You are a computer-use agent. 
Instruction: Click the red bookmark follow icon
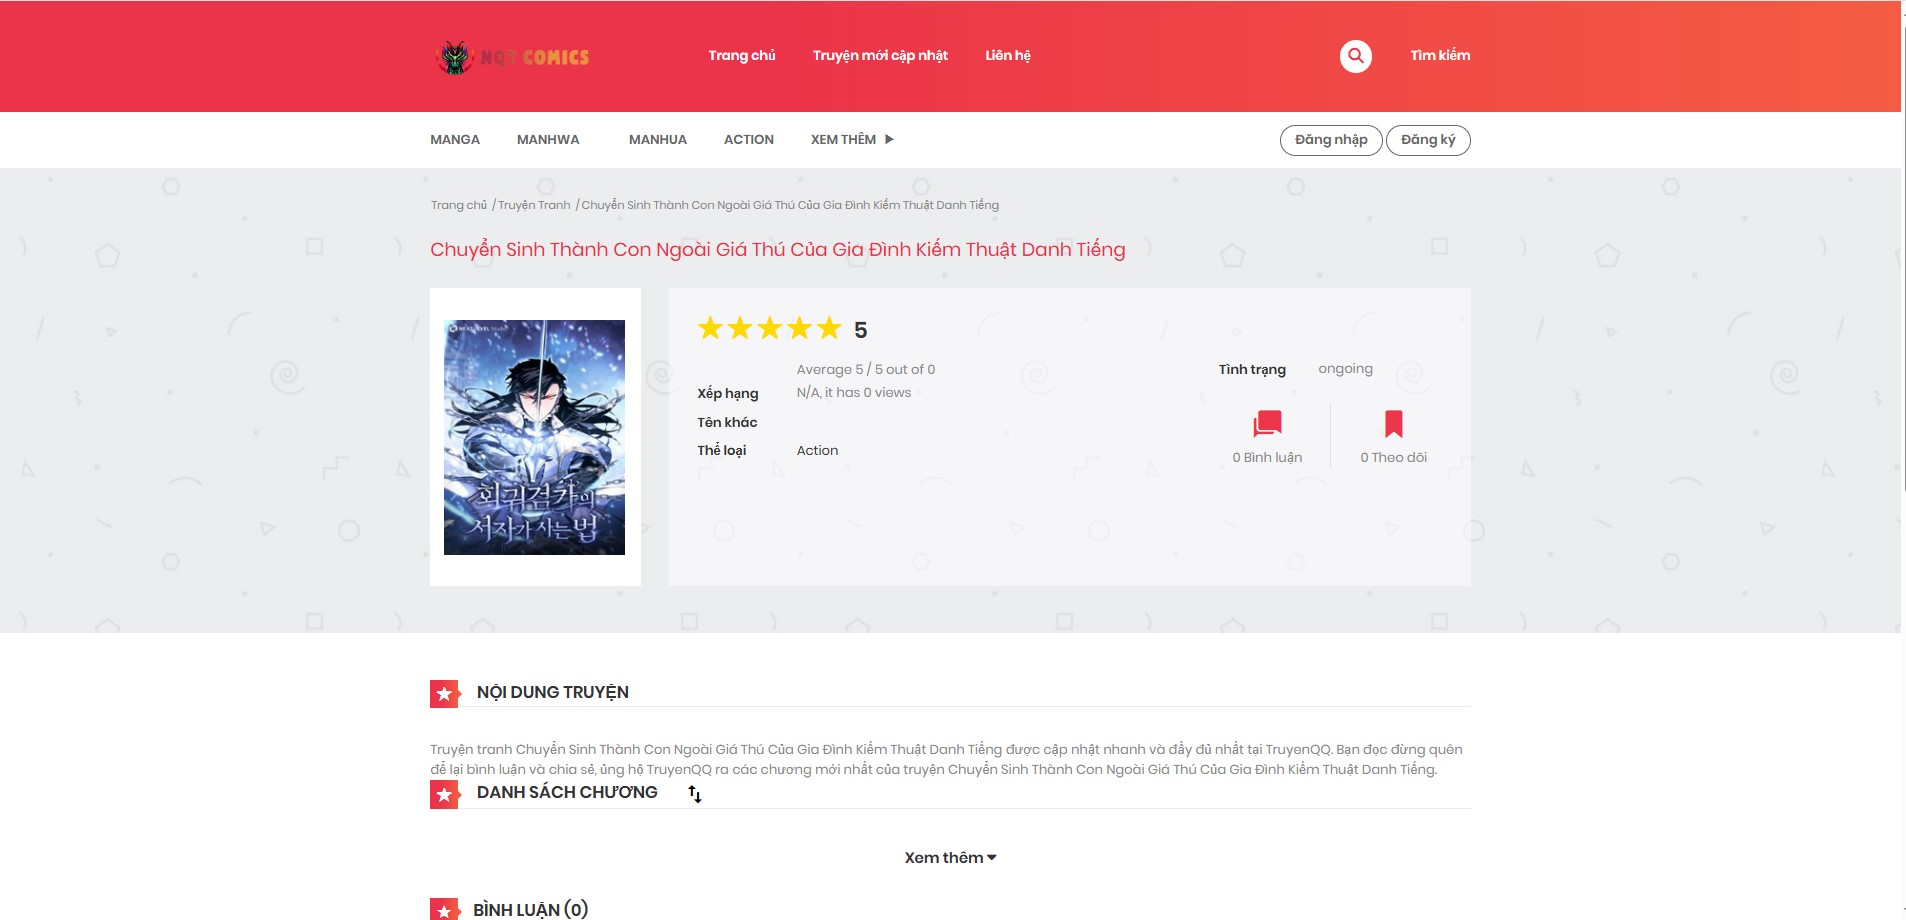coord(1393,424)
